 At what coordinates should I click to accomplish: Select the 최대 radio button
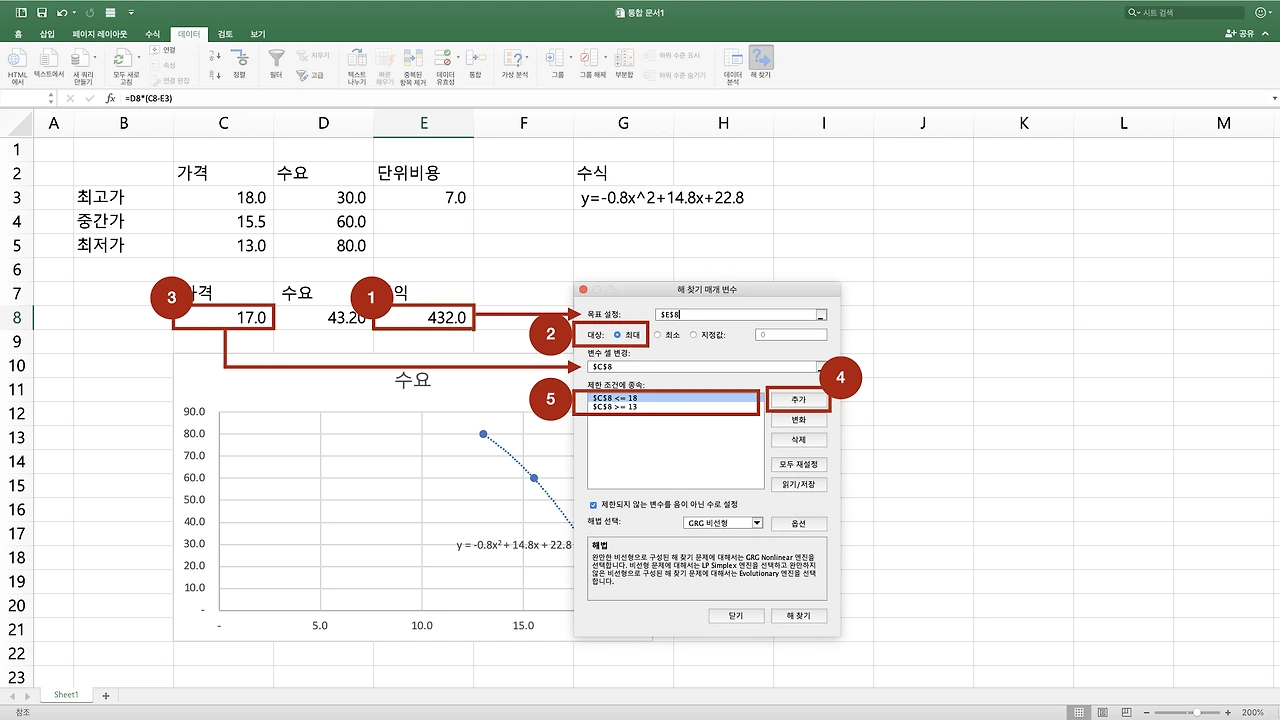click(x=617, y=335)
